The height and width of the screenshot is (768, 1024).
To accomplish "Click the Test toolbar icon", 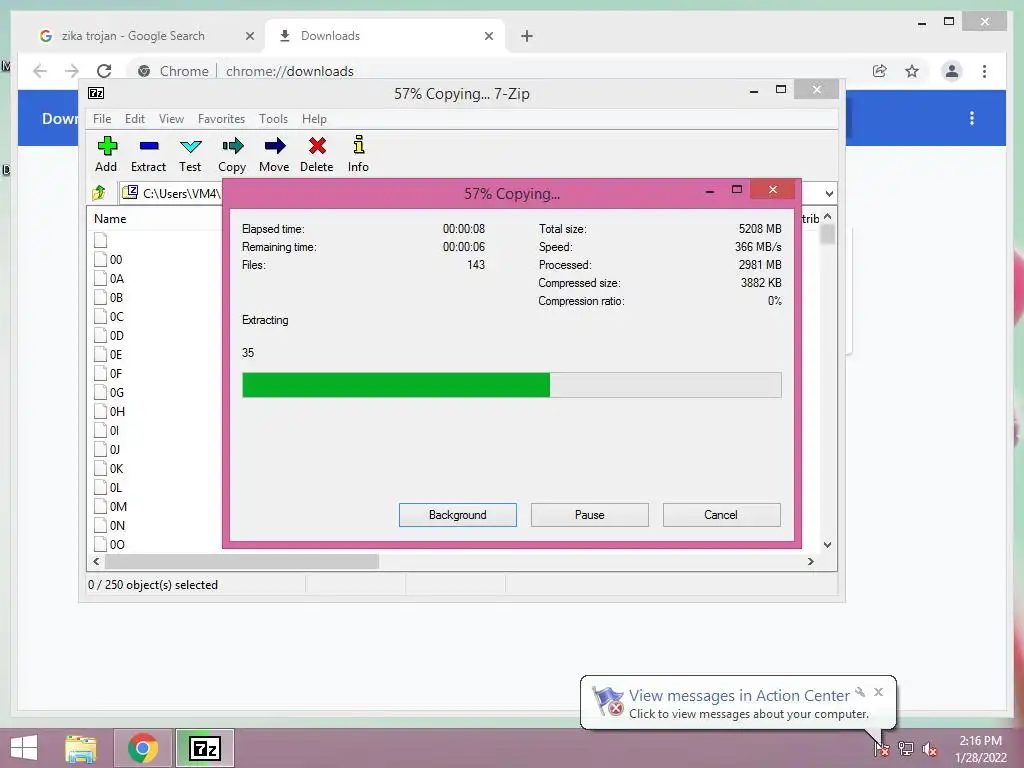I will (x=190, y=154).
